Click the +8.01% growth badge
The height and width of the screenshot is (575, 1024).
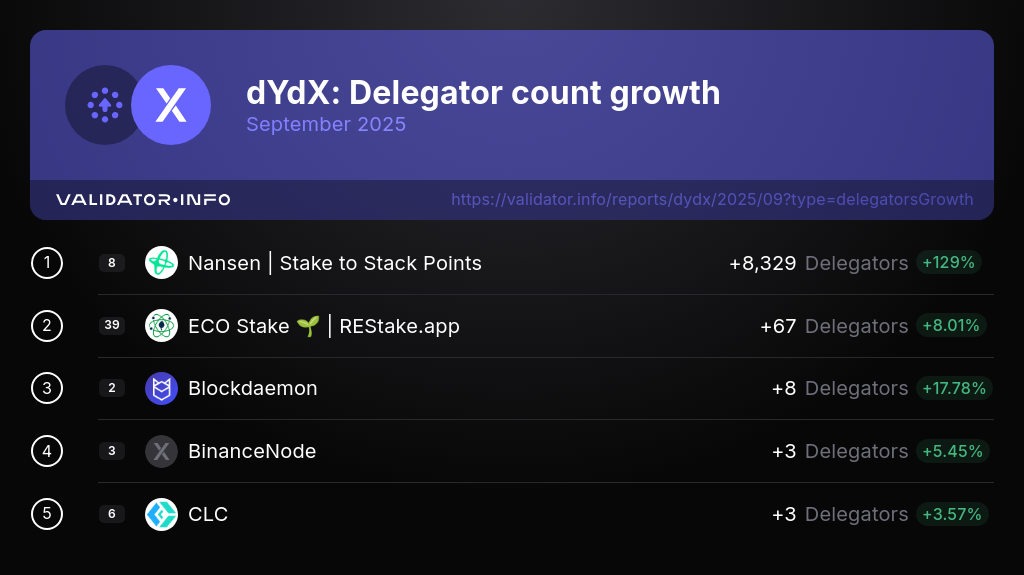(x=953, y=325)
